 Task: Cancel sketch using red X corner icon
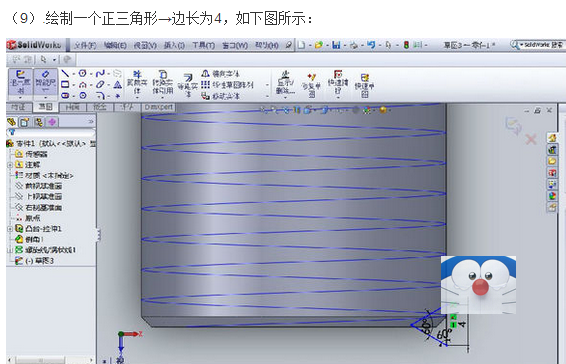[531, 139]
